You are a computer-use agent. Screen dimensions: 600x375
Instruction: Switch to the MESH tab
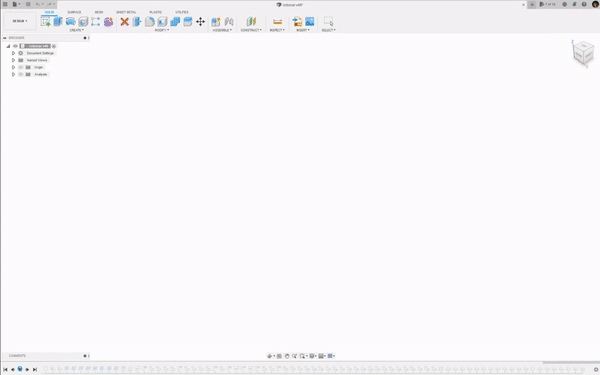click(x=99, y=12)
